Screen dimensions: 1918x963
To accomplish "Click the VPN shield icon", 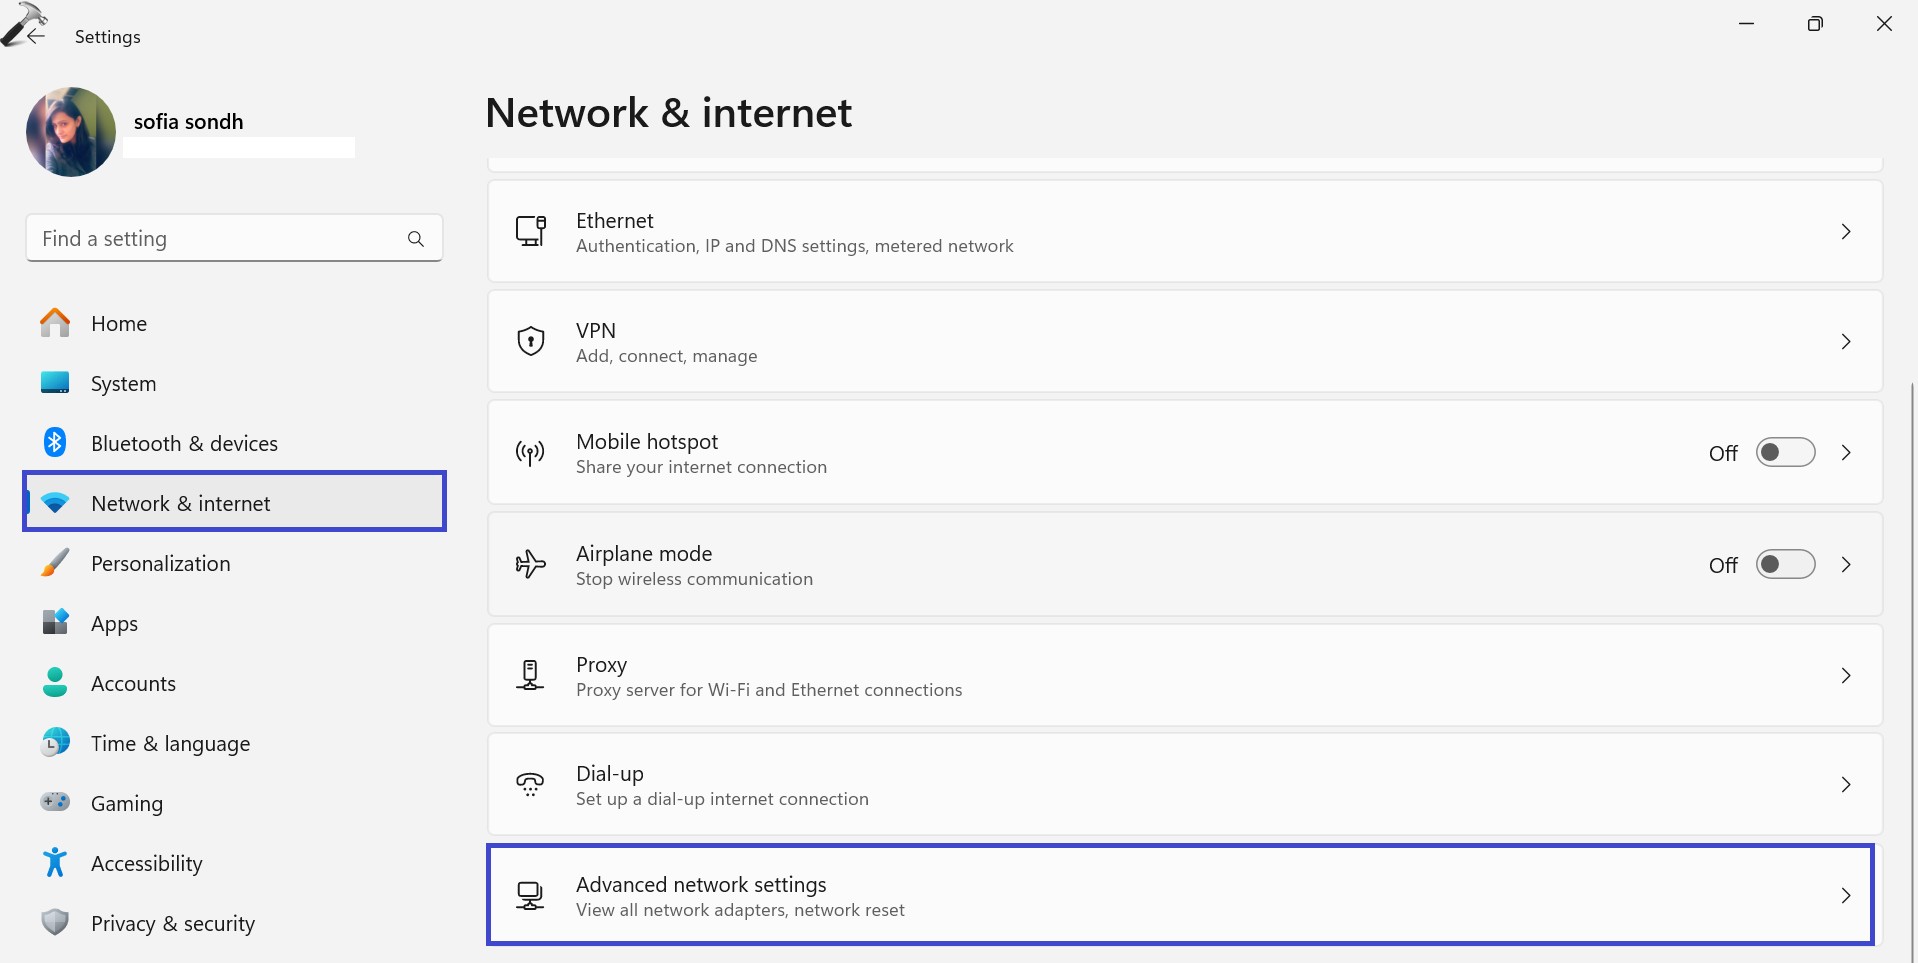I will pyautogui.click(x=530, y=341).
